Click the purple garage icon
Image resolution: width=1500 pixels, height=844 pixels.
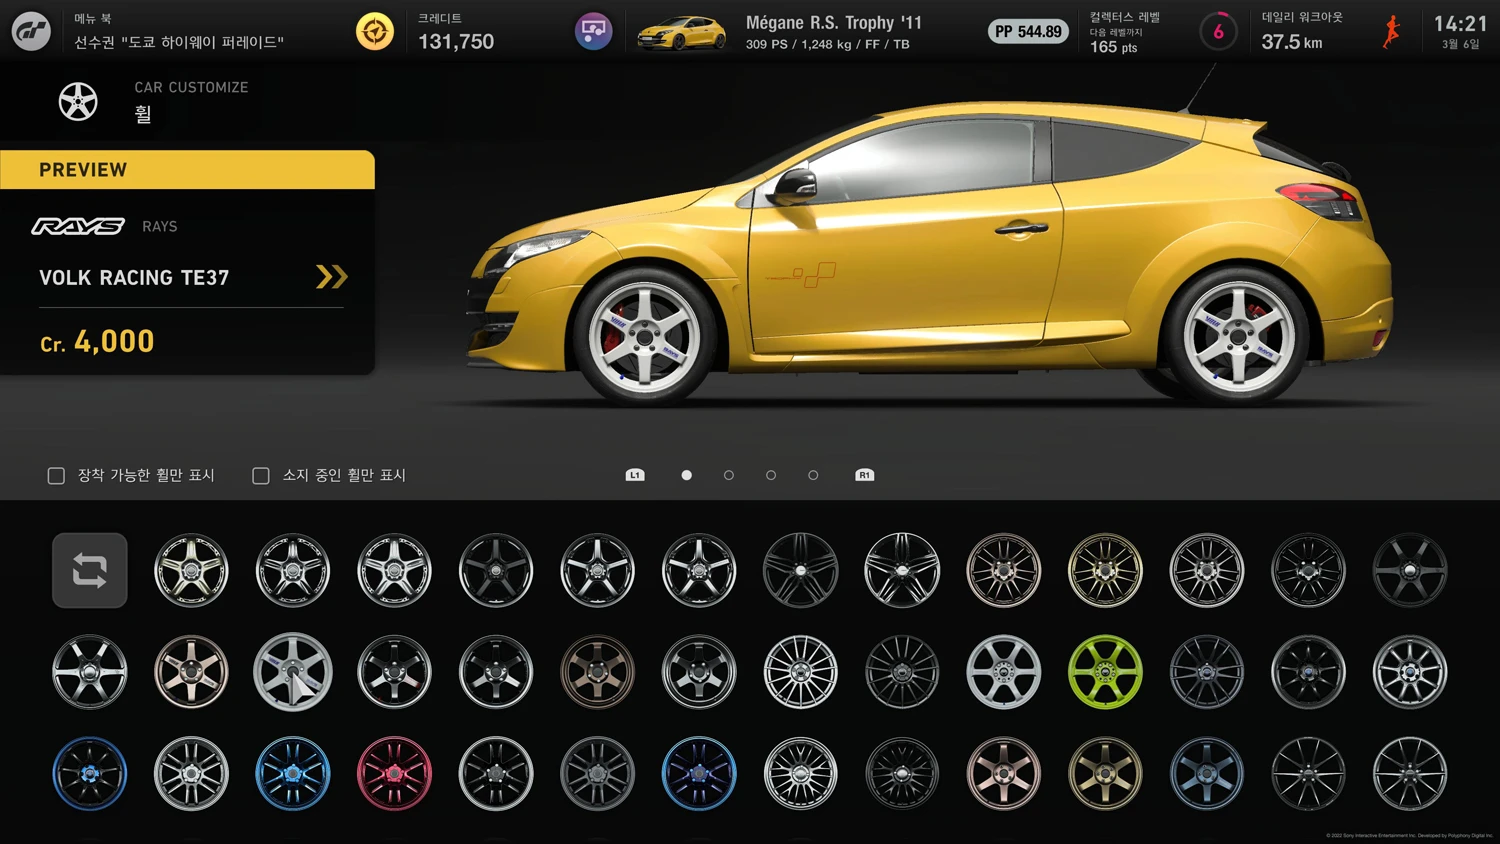[x=593, y=31]
